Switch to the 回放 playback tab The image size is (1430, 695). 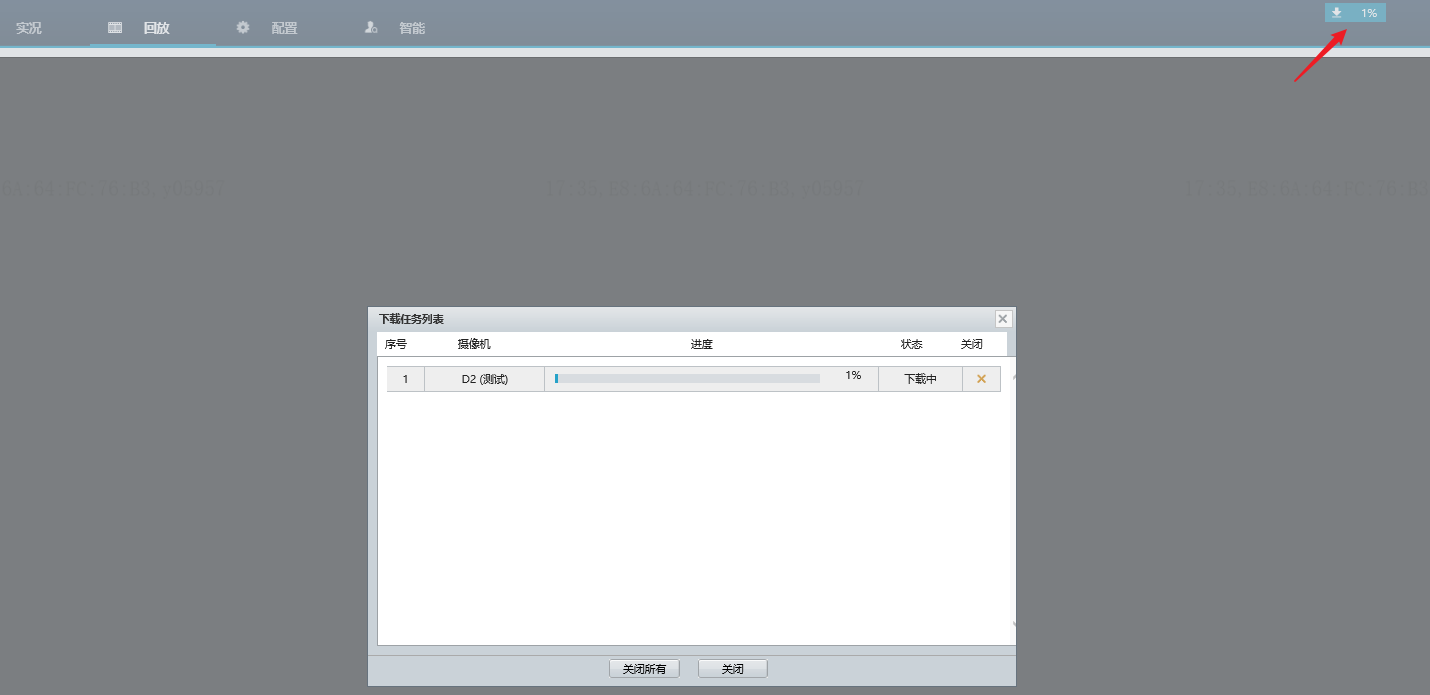point(156,28)
